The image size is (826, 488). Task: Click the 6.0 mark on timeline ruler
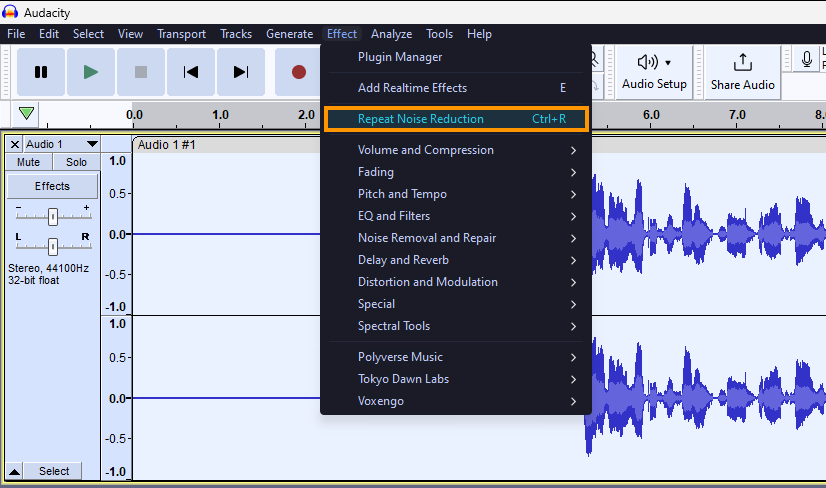coord(651,114)
